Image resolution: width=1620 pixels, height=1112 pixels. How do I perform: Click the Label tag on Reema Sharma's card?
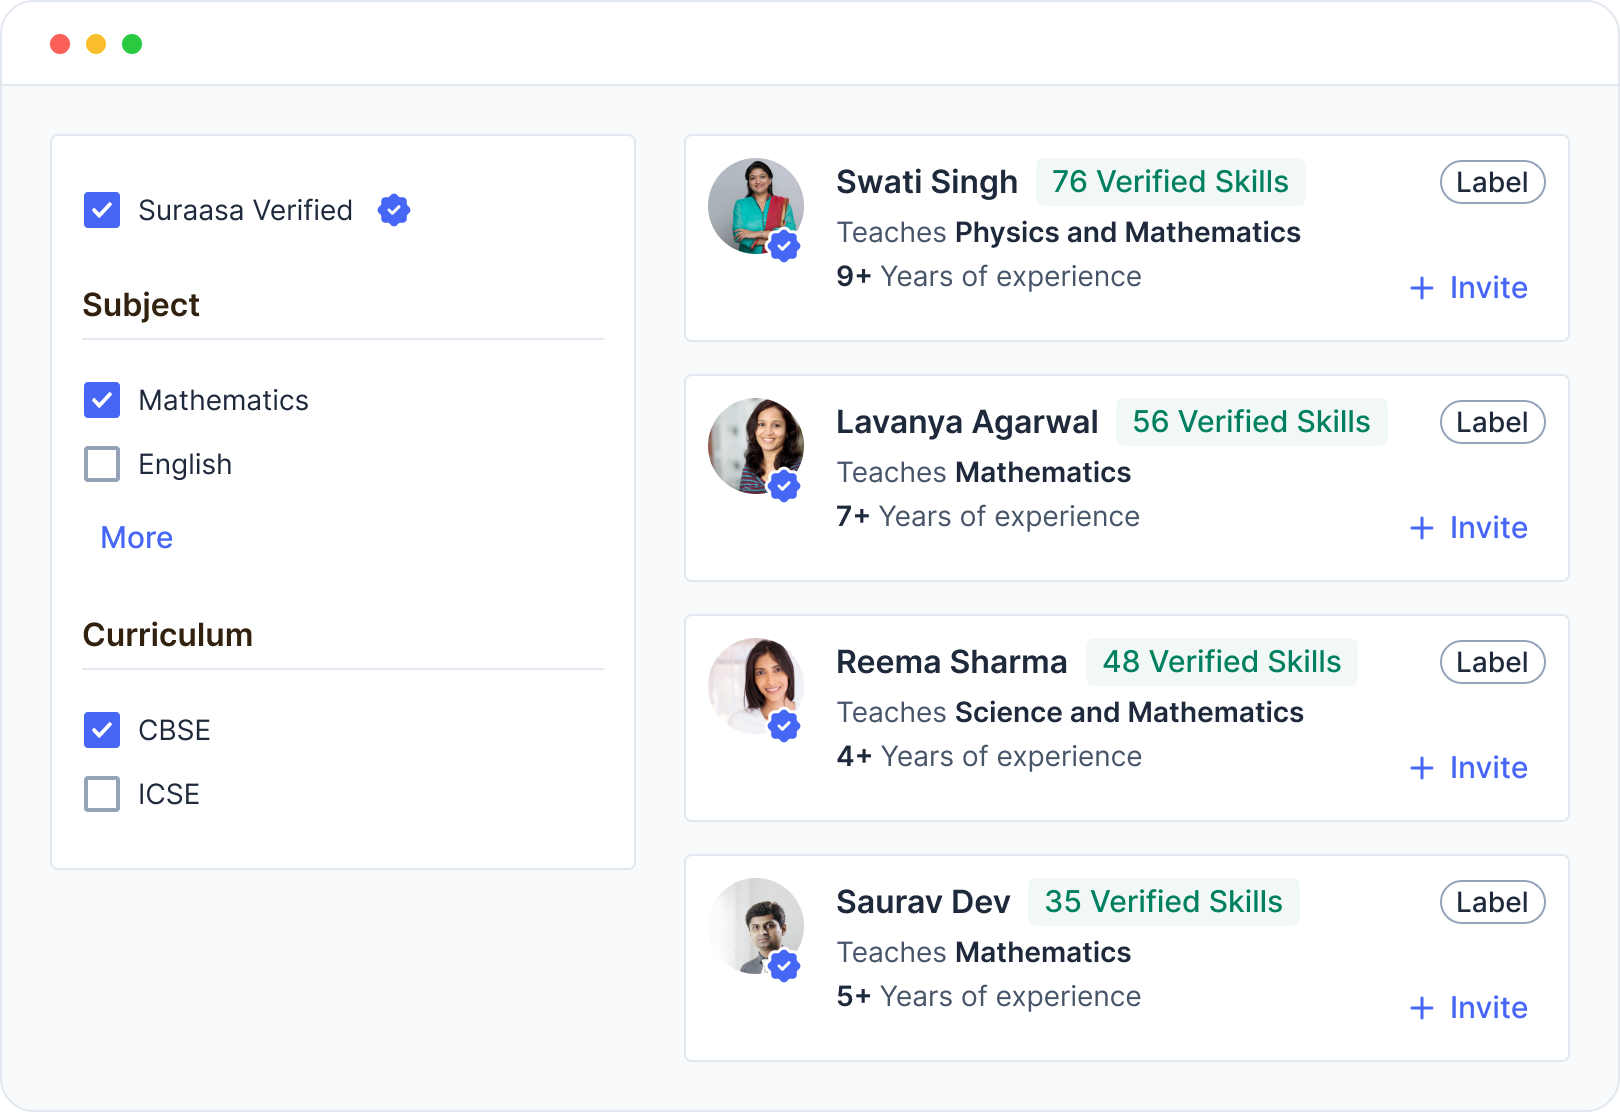(1492, 662)
